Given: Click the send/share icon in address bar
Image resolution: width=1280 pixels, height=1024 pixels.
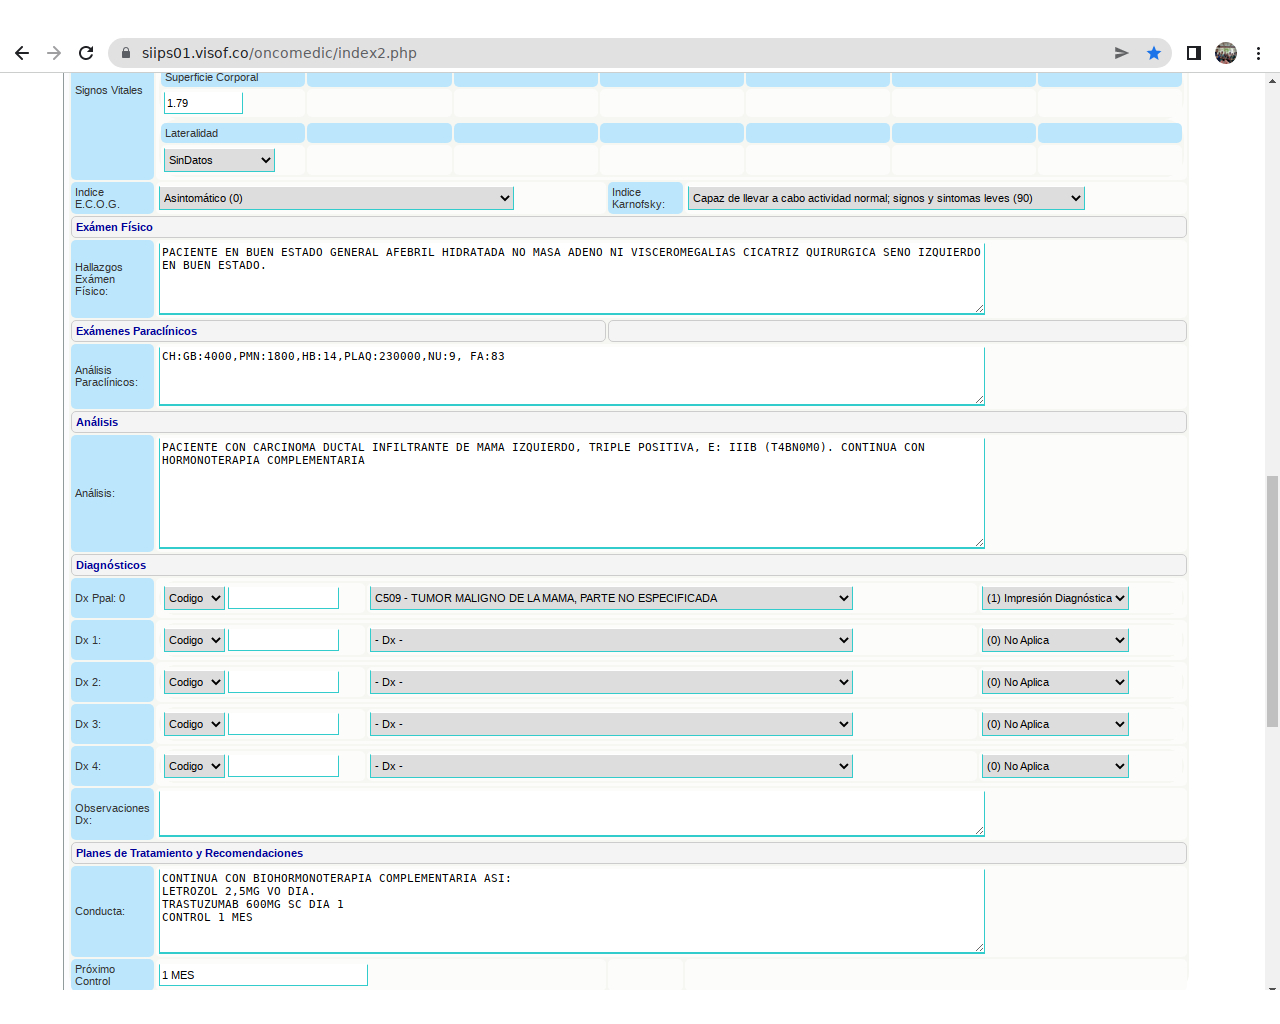Looking at the screenshot, I should pos(1121,53).
